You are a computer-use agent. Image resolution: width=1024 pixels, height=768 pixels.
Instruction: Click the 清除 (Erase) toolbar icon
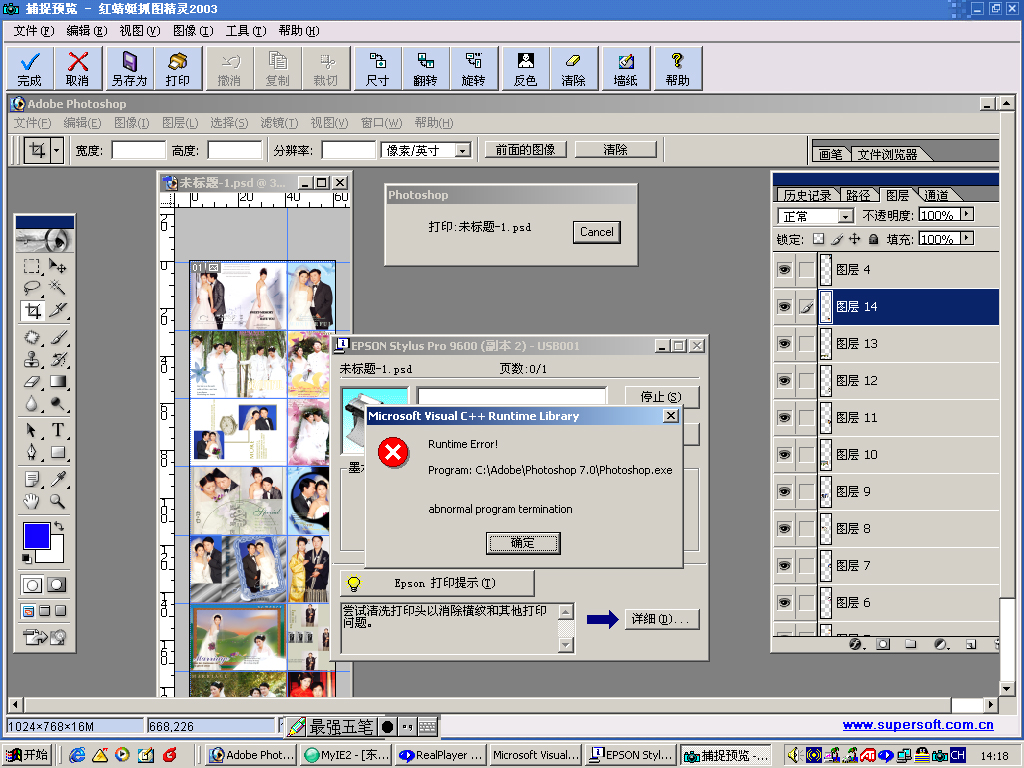tap(573, 68)
